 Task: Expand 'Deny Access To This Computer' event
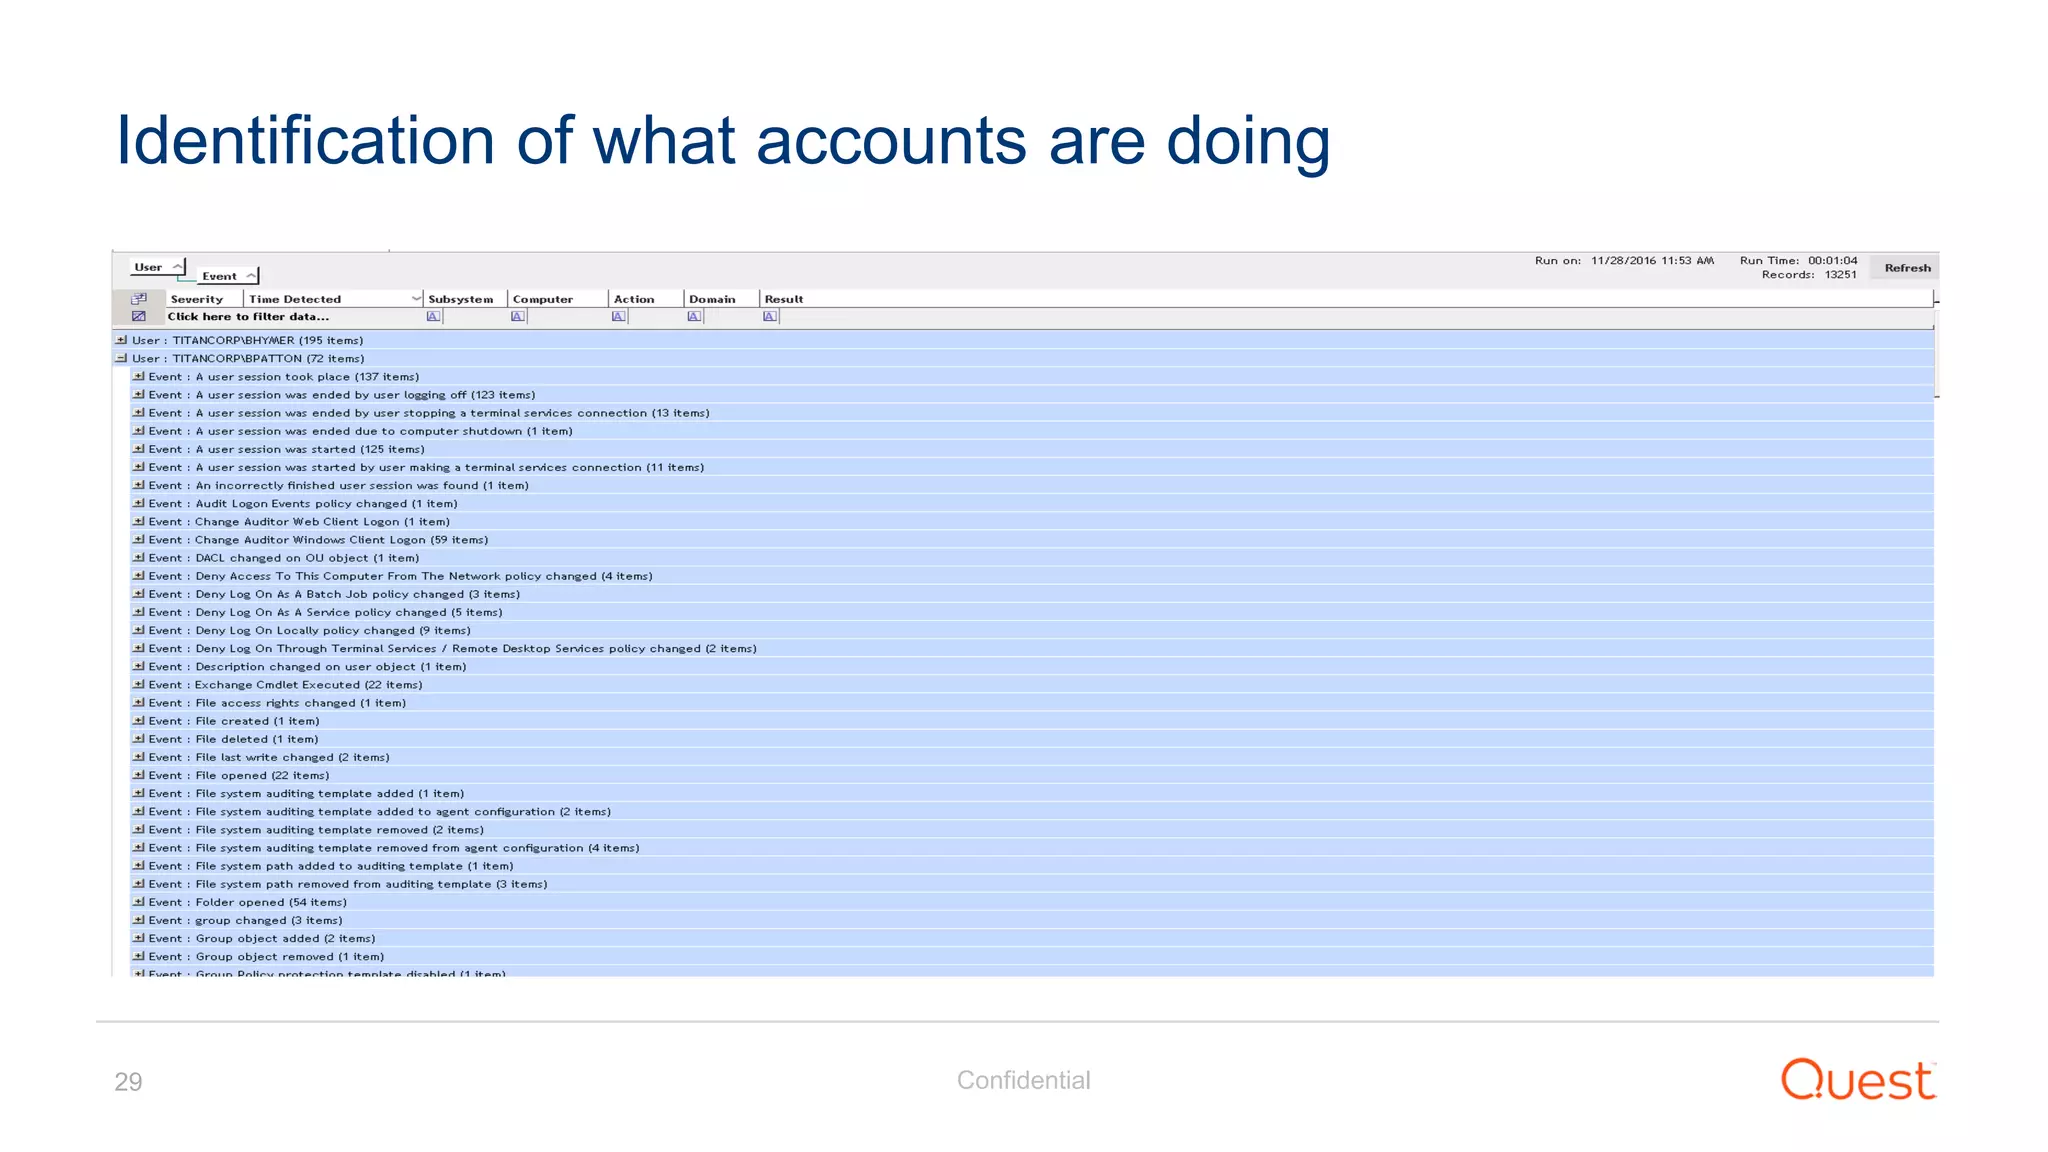click(139, 576)
